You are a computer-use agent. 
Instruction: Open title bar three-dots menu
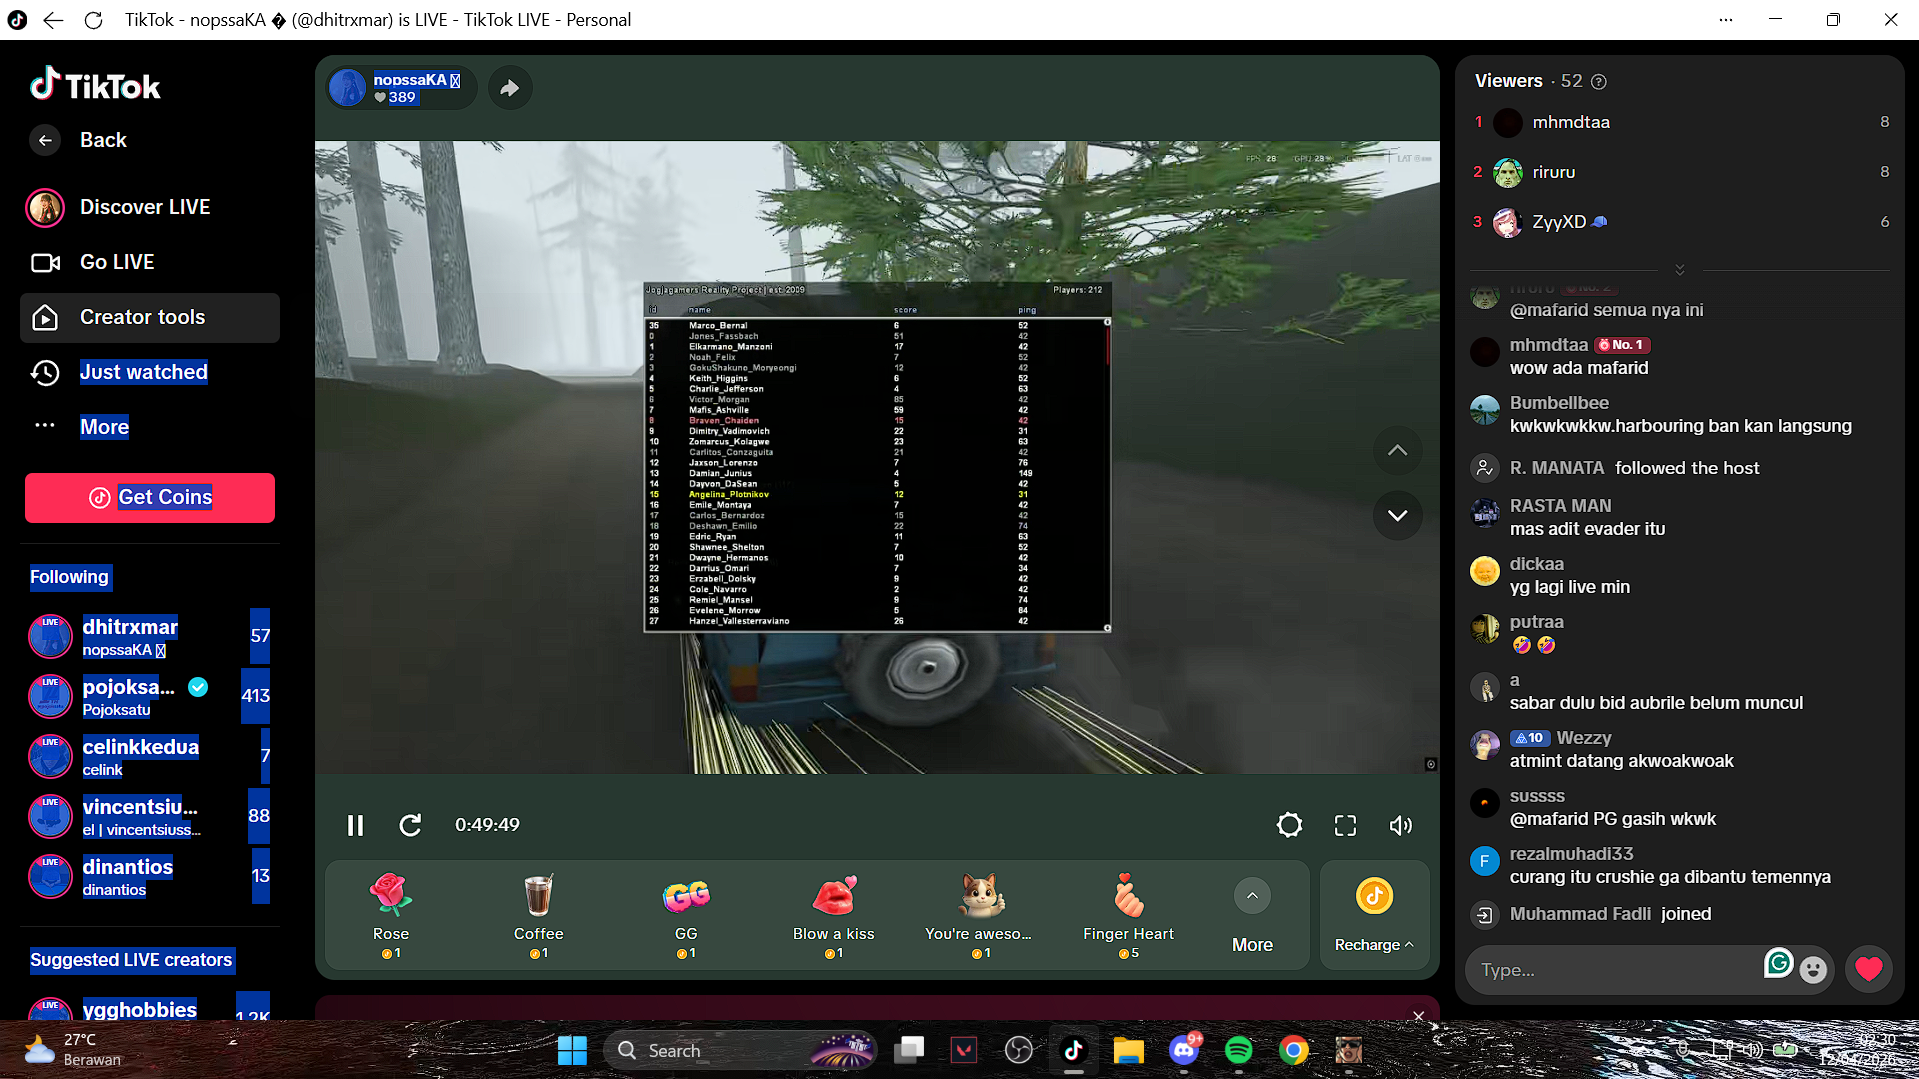1726,20
